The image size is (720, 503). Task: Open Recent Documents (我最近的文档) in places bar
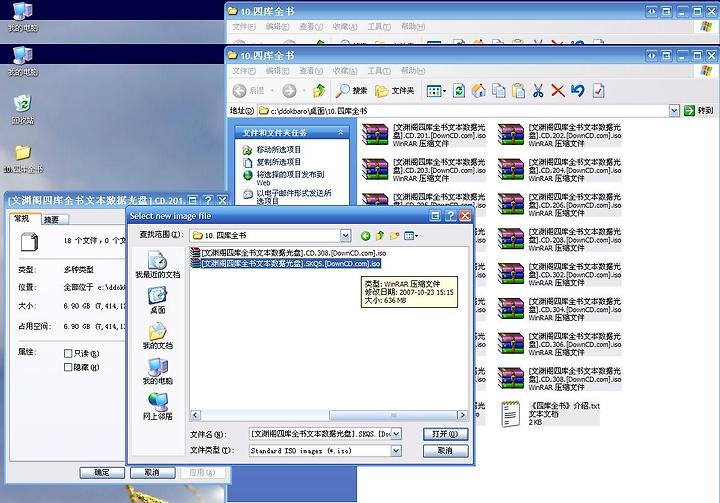coord(158,265)
